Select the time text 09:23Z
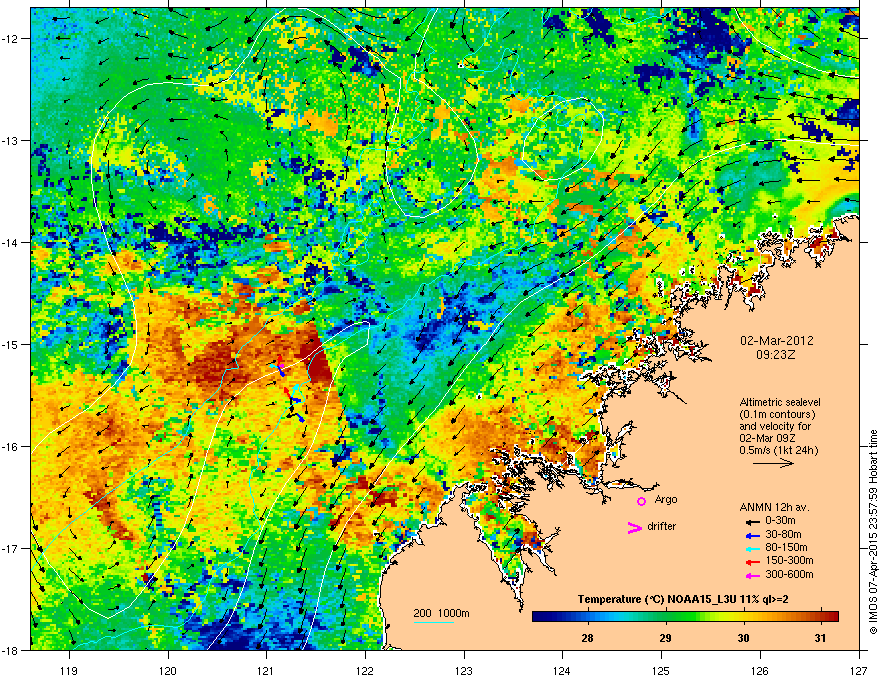880x680 pixels. (776, 355)
